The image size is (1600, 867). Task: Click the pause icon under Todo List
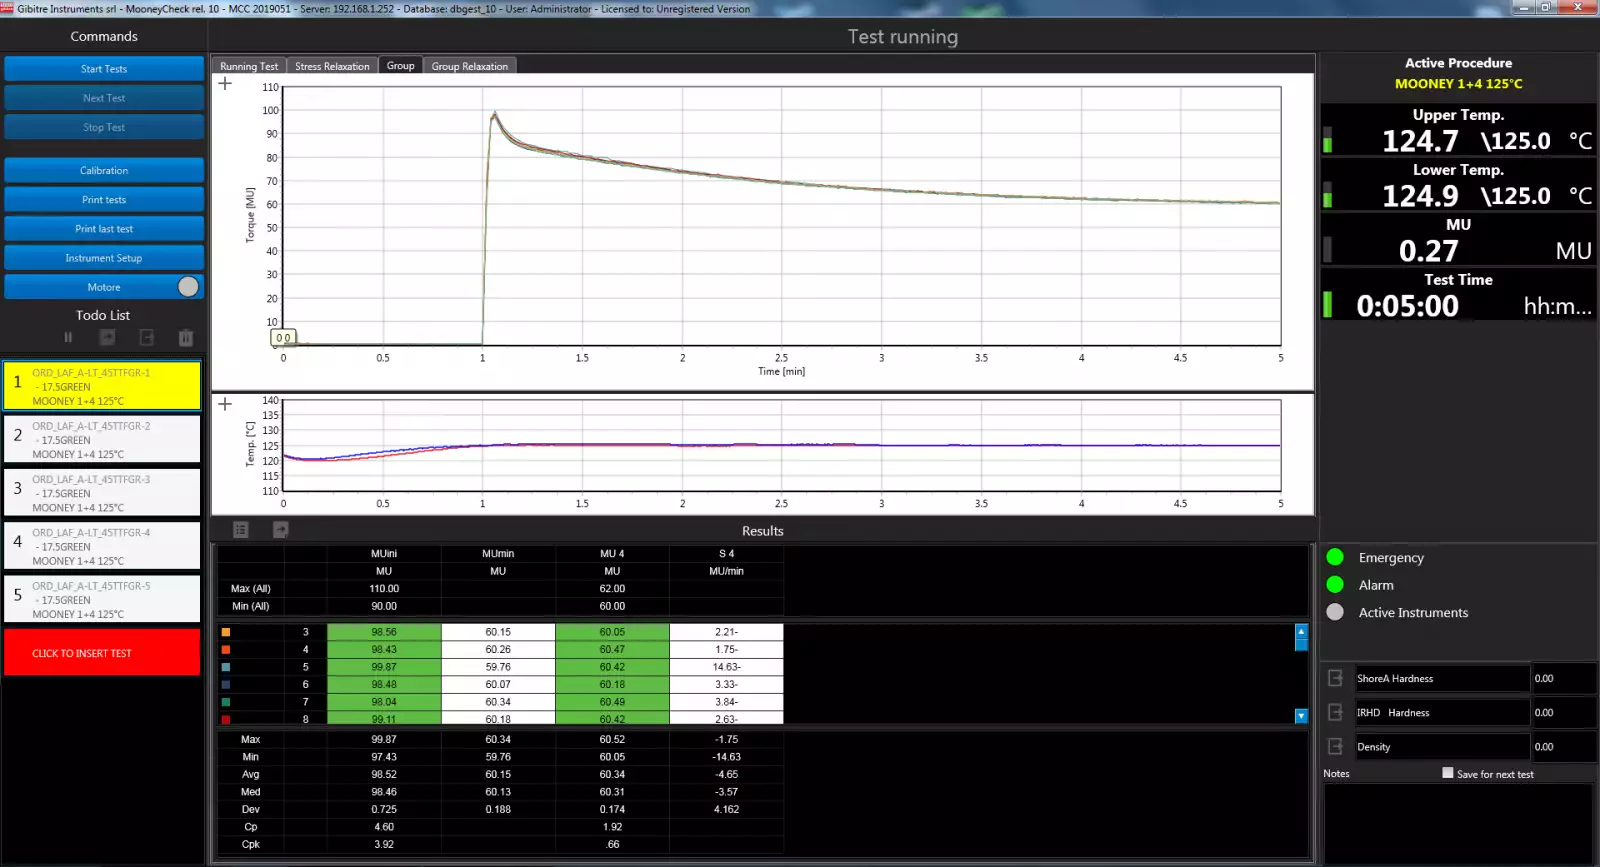pos(68,338)
